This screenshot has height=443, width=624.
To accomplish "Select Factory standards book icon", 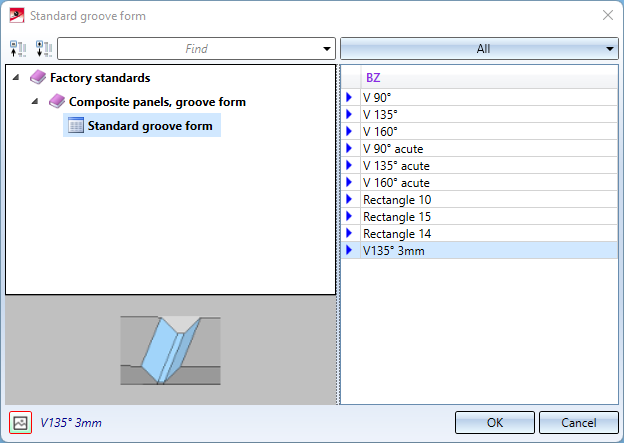I will pyautogui.click(x=38, y=77).
